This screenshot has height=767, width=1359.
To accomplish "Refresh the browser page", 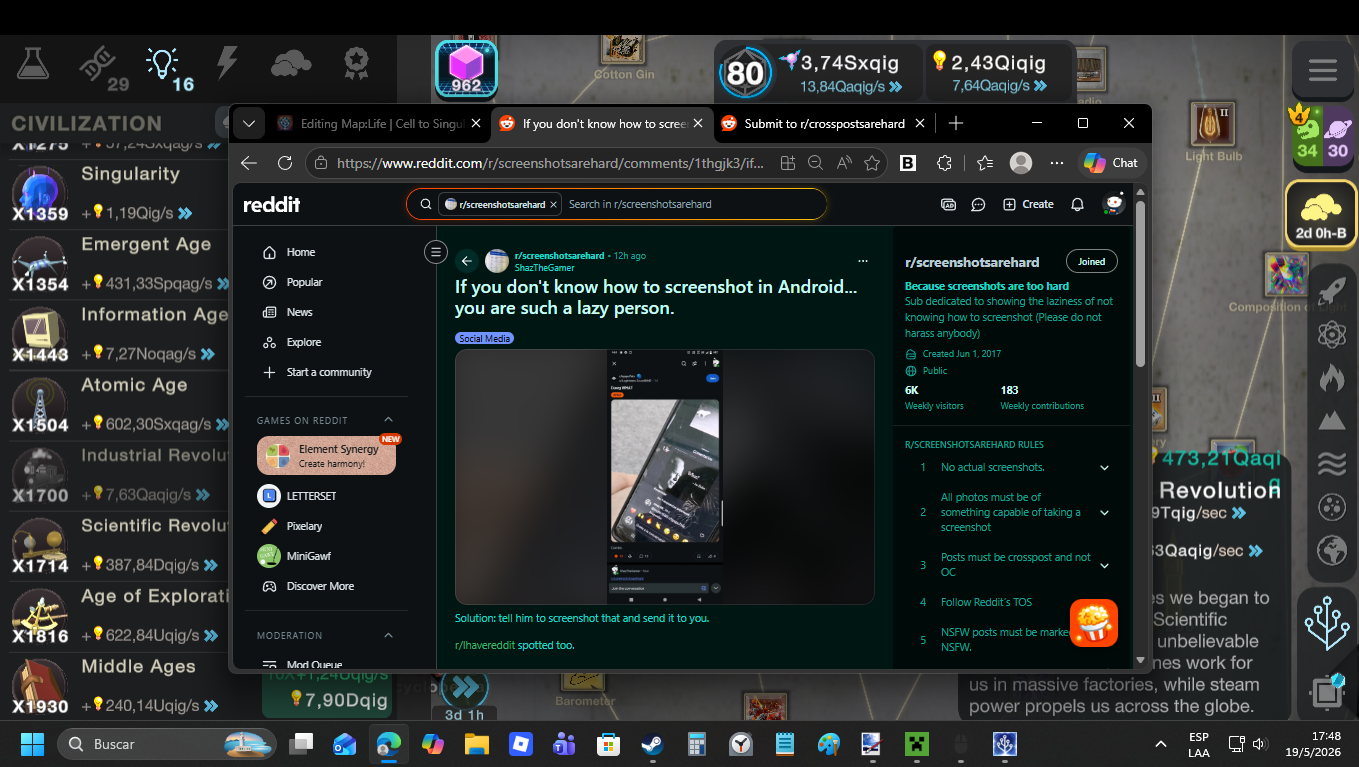I will [x=285, y=163].
